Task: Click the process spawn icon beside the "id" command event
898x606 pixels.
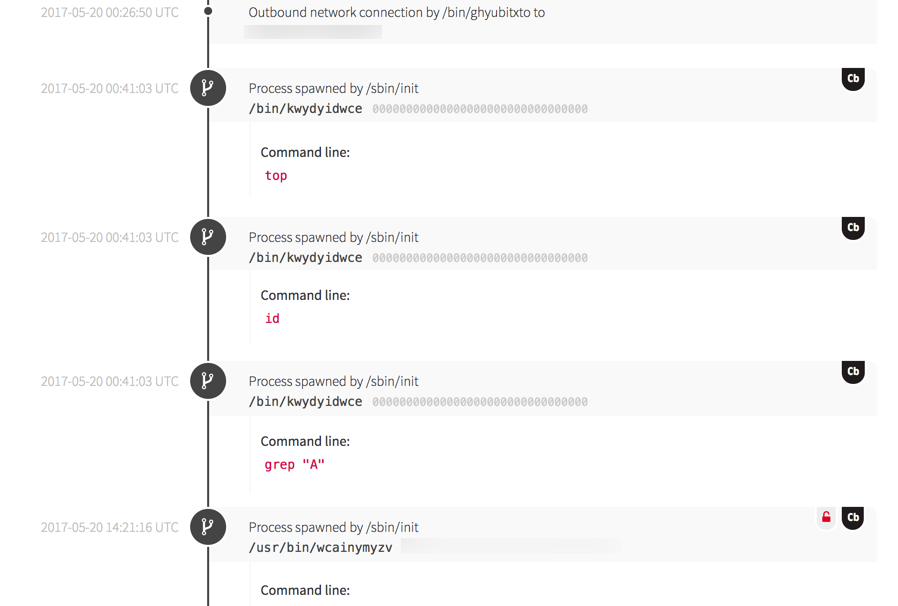Action: 208,237
